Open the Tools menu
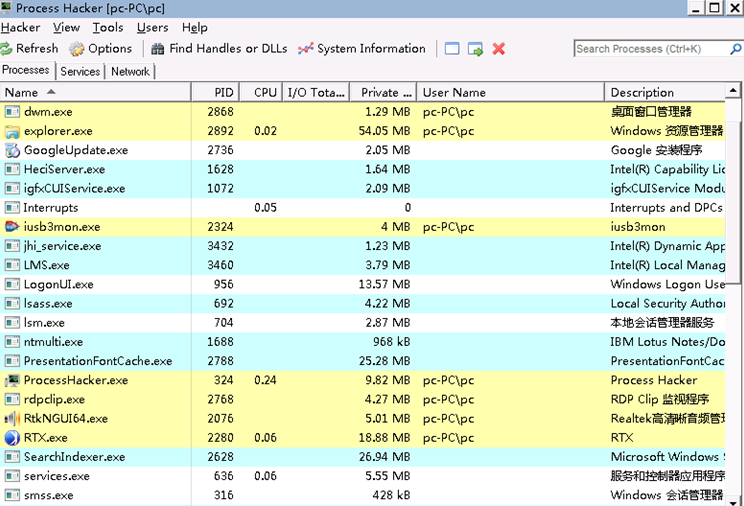 point(108,28)
